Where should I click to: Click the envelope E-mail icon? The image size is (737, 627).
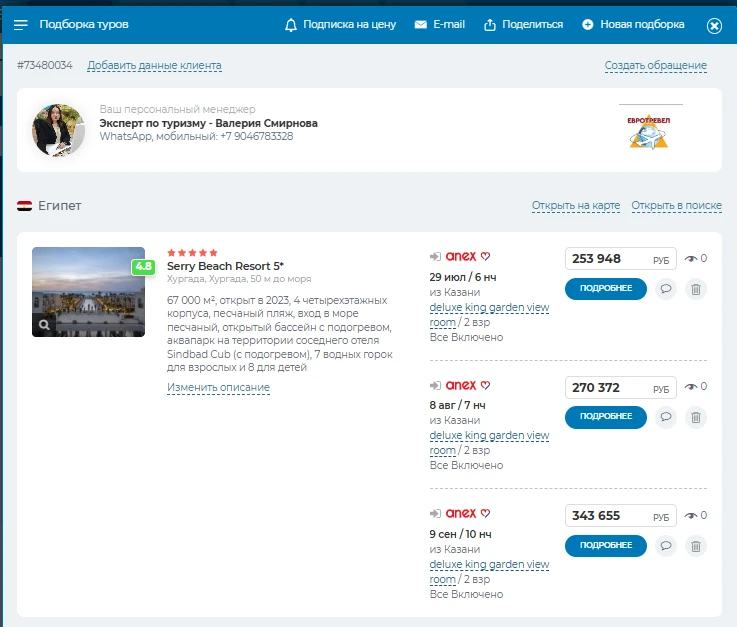click(x=421, y=24)
